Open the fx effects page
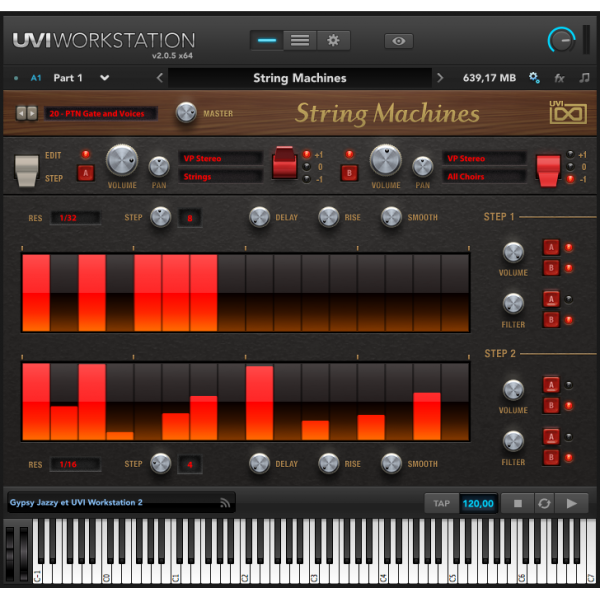600x600 pixels. tap(559, 78)
